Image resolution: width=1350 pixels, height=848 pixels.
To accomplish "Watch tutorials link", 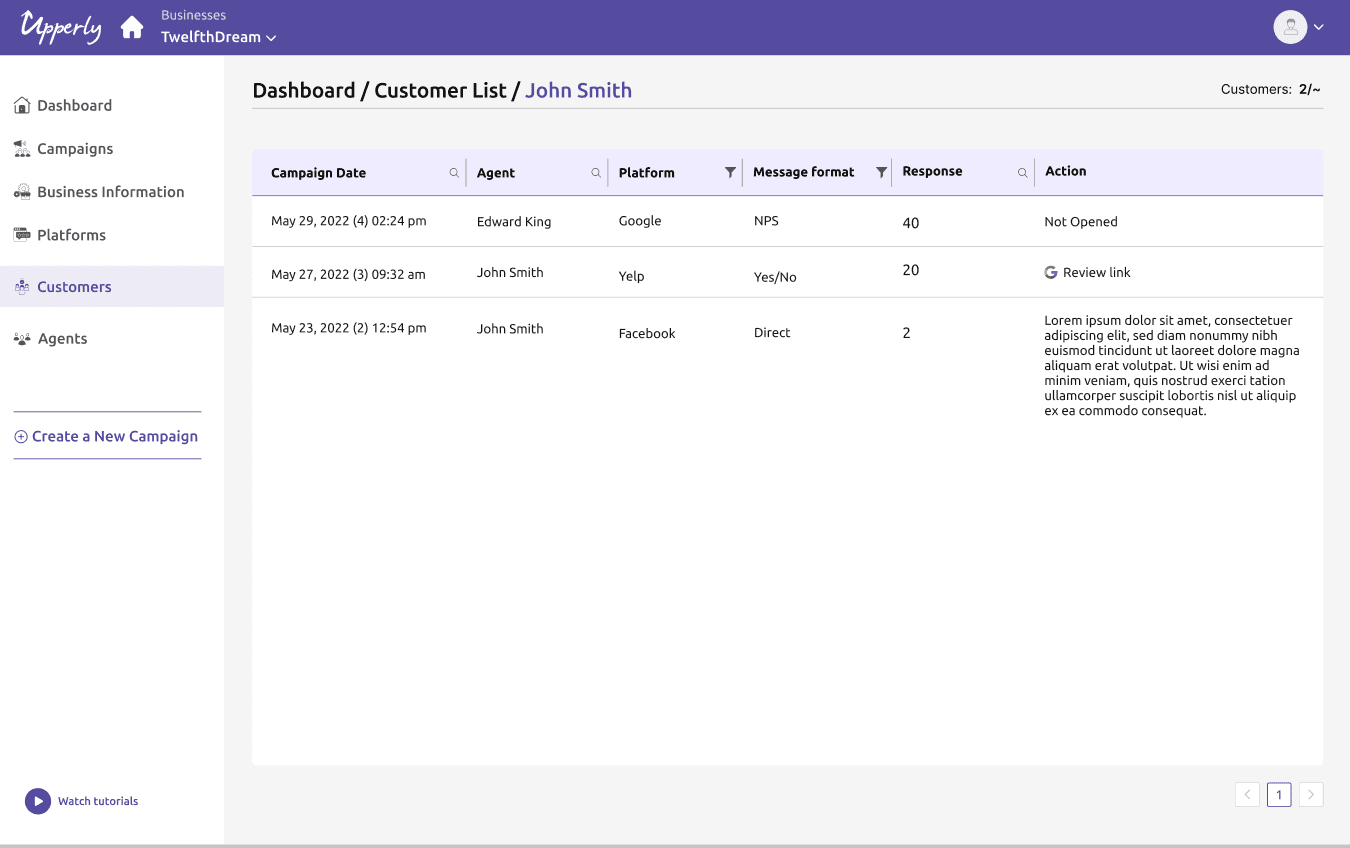I will [98, 801].
